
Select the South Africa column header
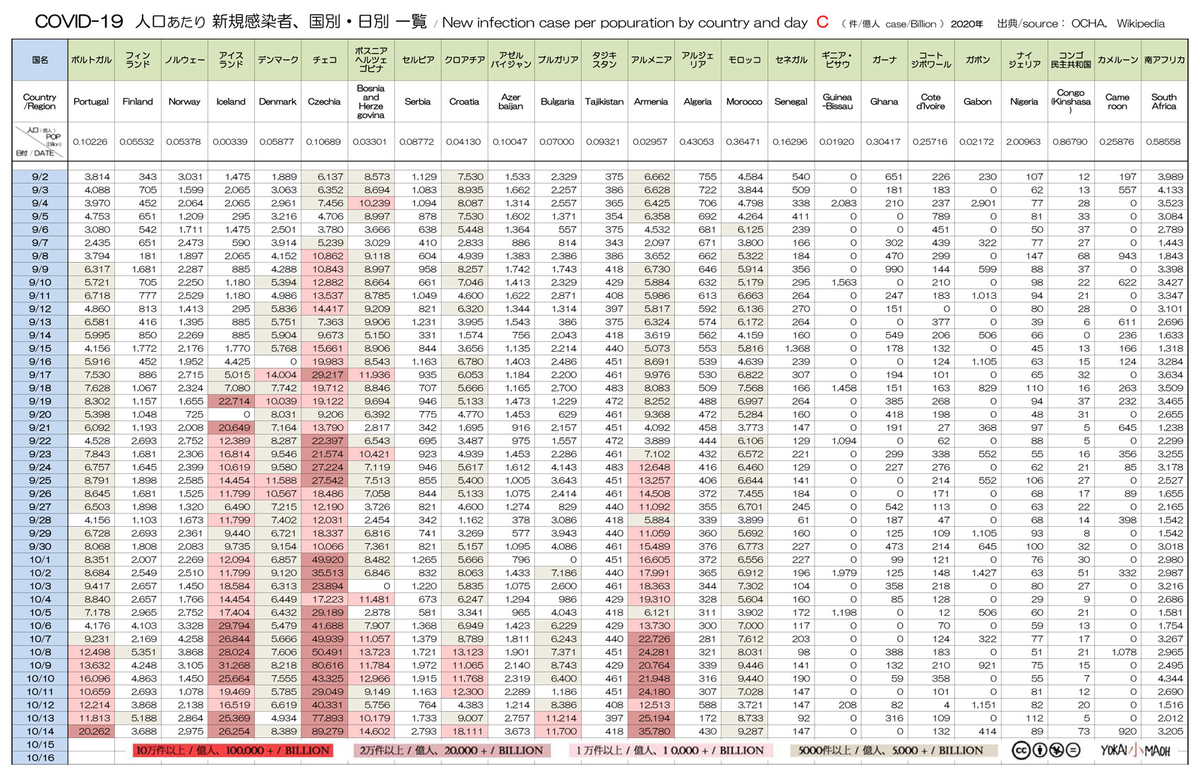click(1163, 102)
